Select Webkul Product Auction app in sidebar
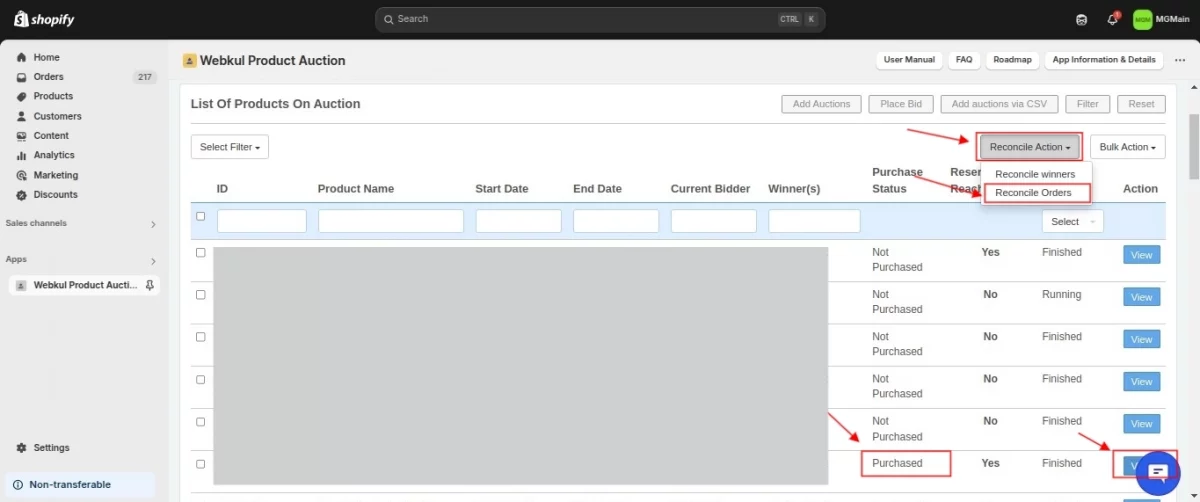The image size is (1200, 502). click(x=84, y=285)
